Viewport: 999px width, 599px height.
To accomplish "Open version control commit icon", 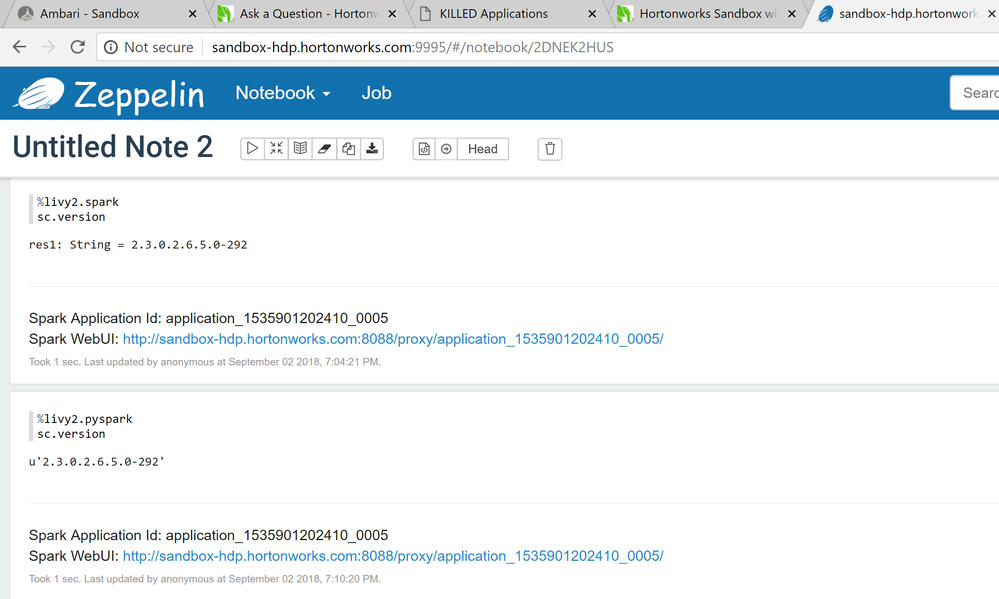I will click(x=424, y=148).
